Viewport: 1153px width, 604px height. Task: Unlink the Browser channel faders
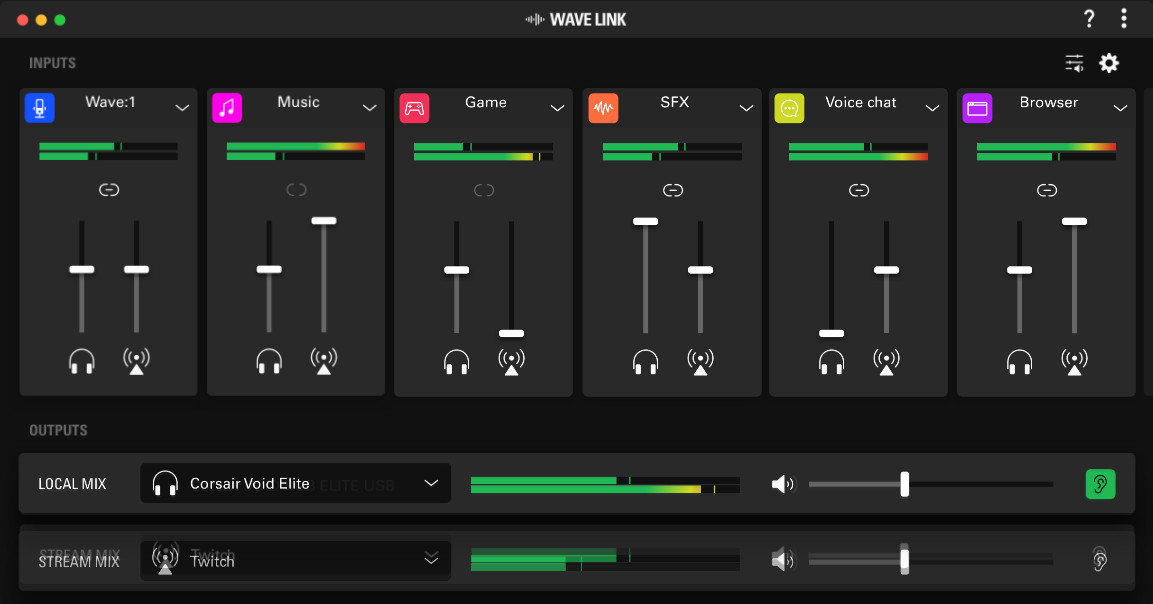[1047, 191]
